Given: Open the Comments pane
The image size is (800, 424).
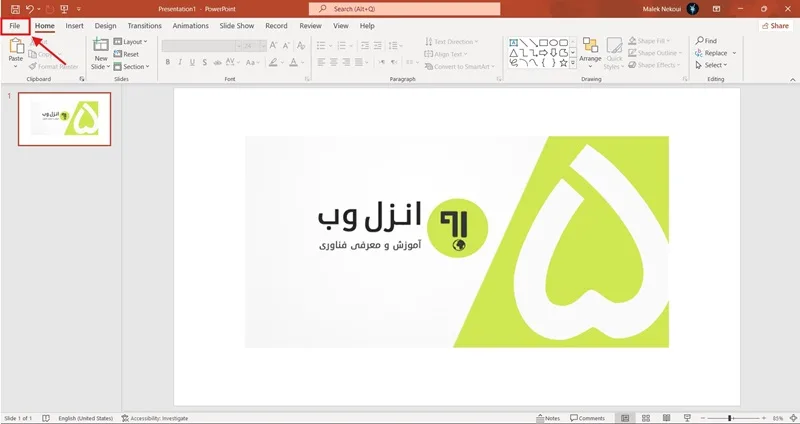Looking at the screenshot, I should 587,418.
